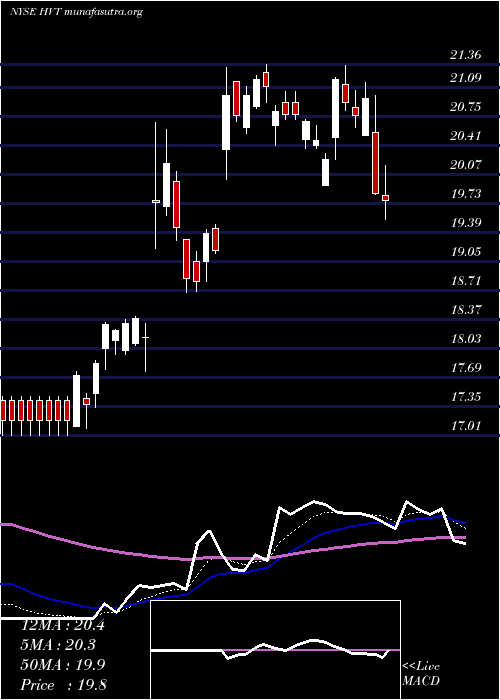Click the 18.71 price axis label
500x700 pixels.
(466, 281)
